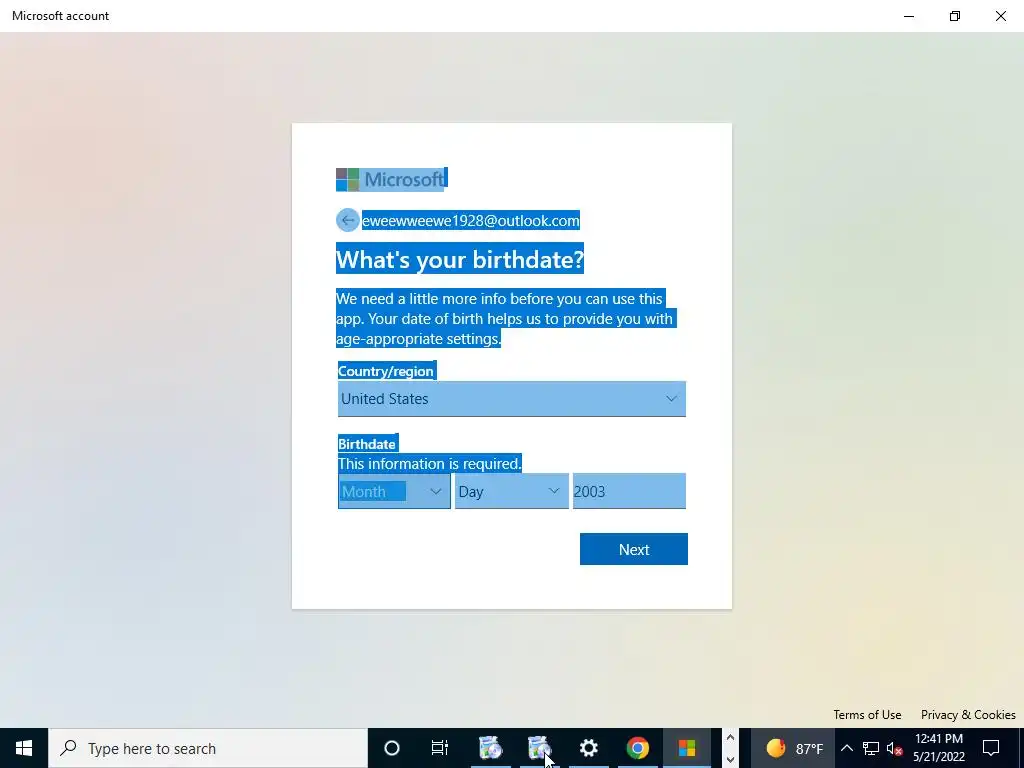Open the Country/region dropdown showing United States
The width and height of the screenshot is (1024, 768).
click(511, 398)
